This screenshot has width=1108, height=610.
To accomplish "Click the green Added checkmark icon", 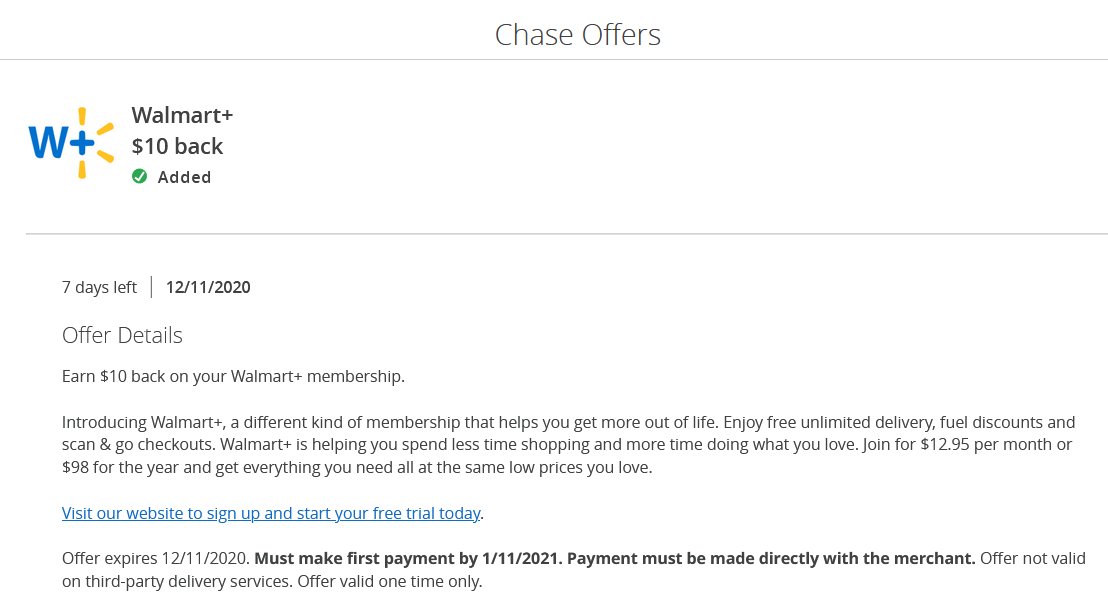I will (x=140, y=177).
